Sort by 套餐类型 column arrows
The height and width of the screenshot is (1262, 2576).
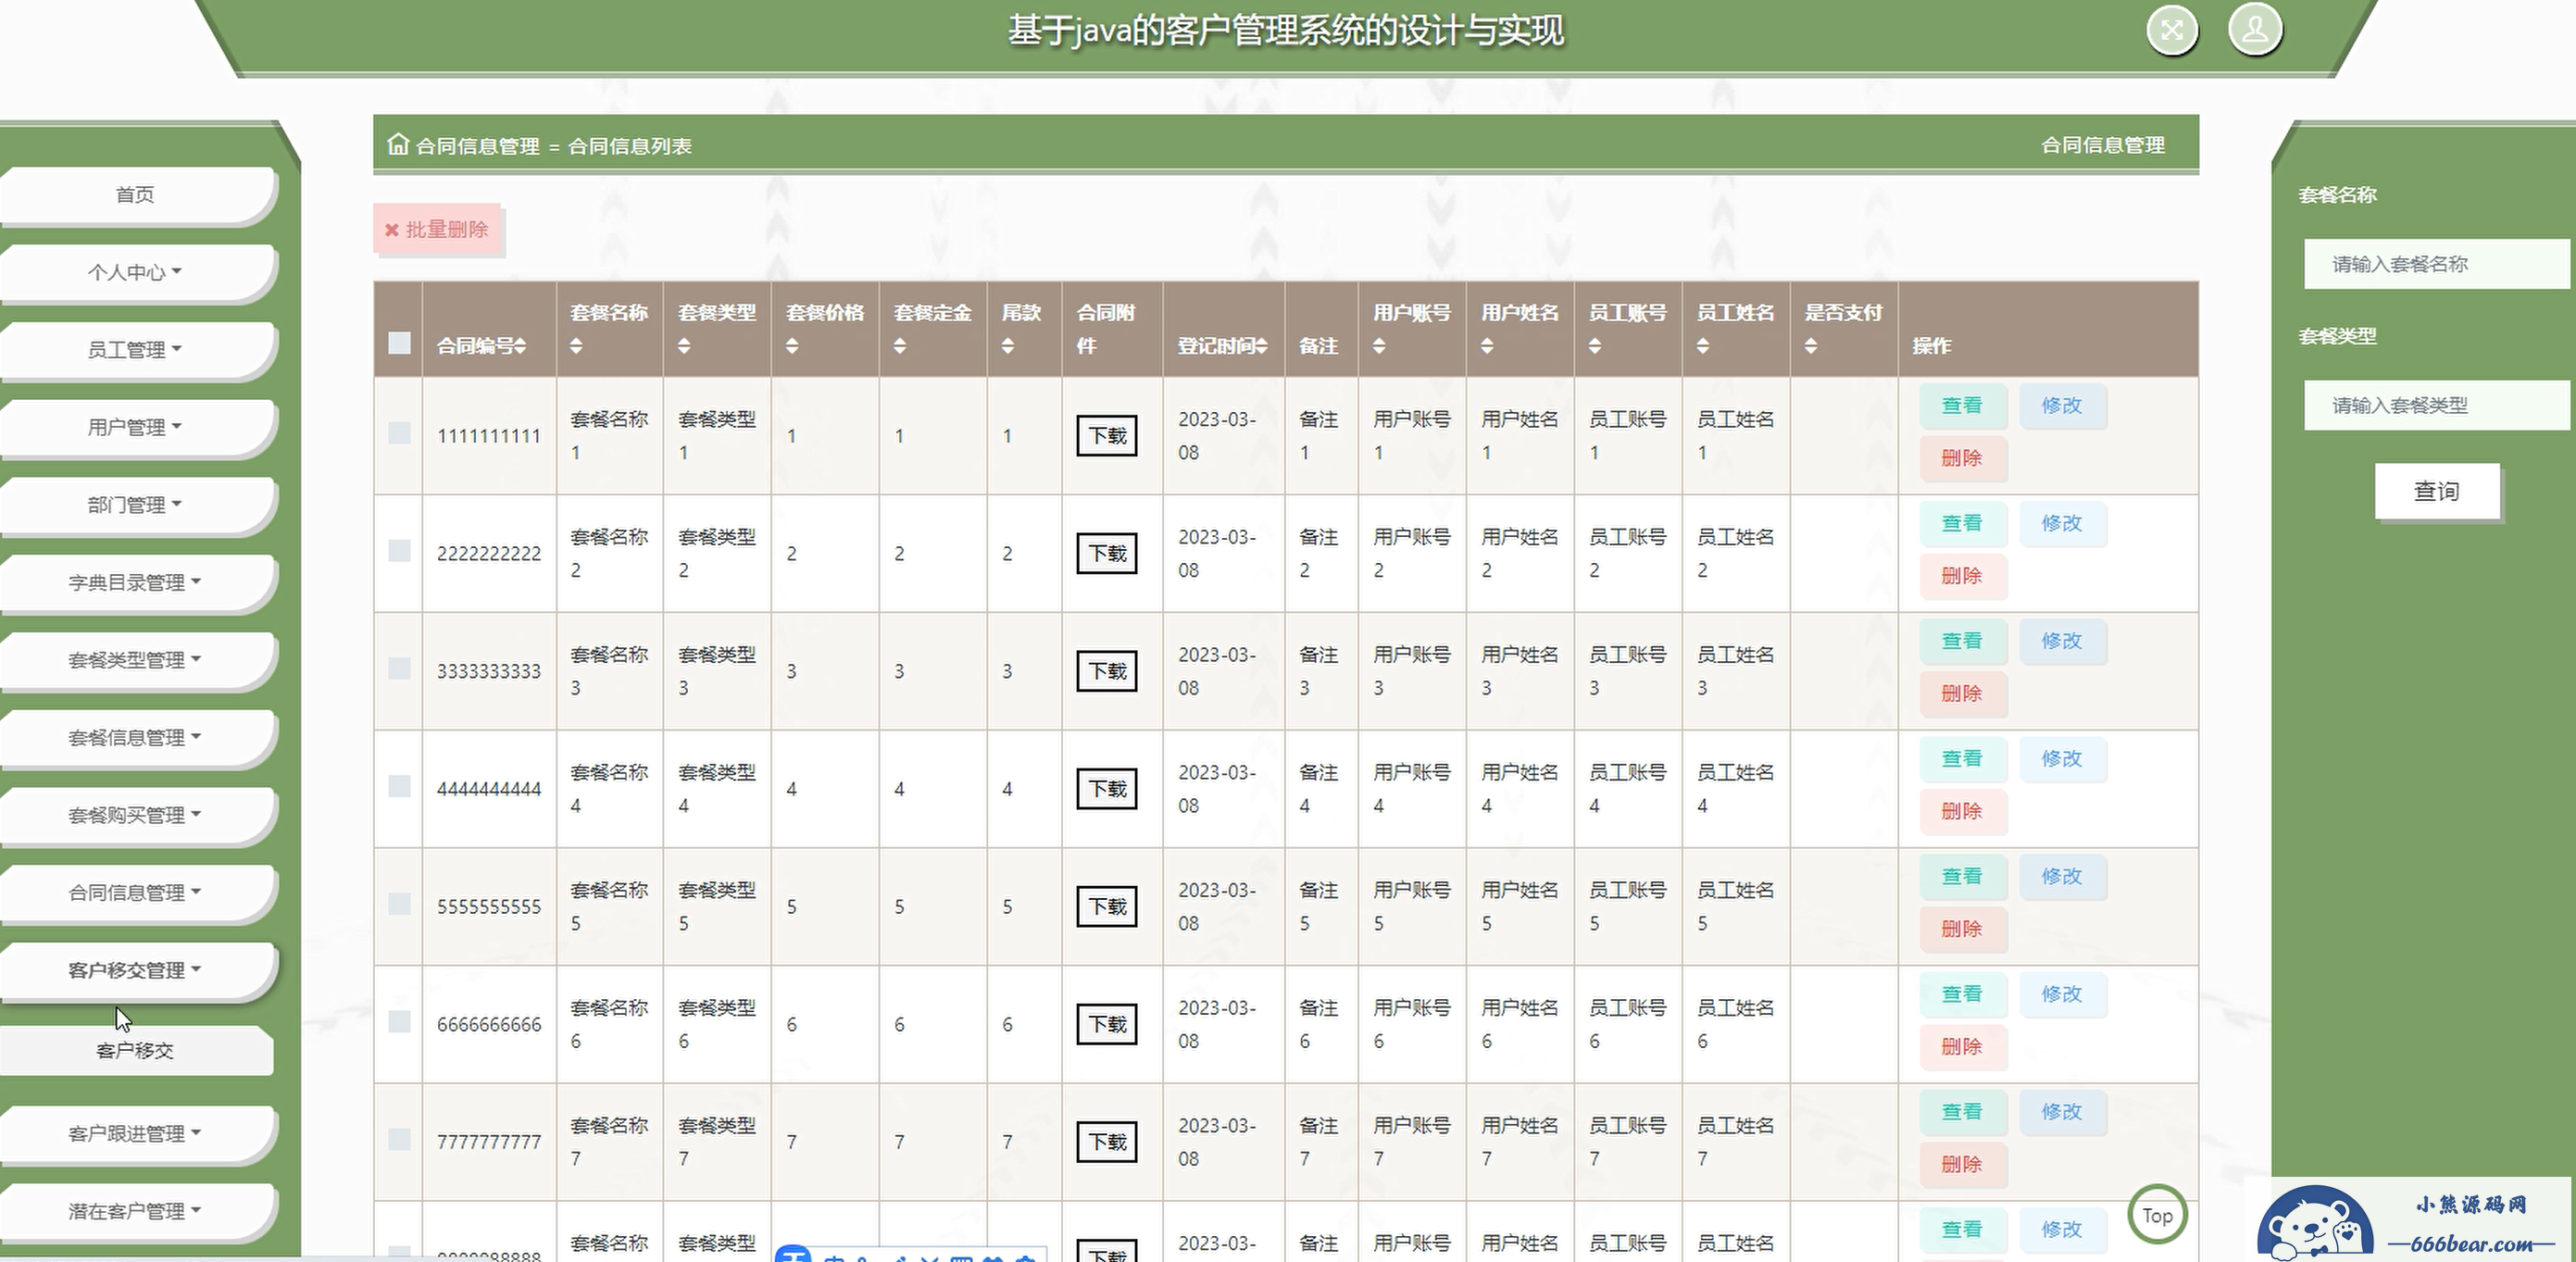coord(684,346)
